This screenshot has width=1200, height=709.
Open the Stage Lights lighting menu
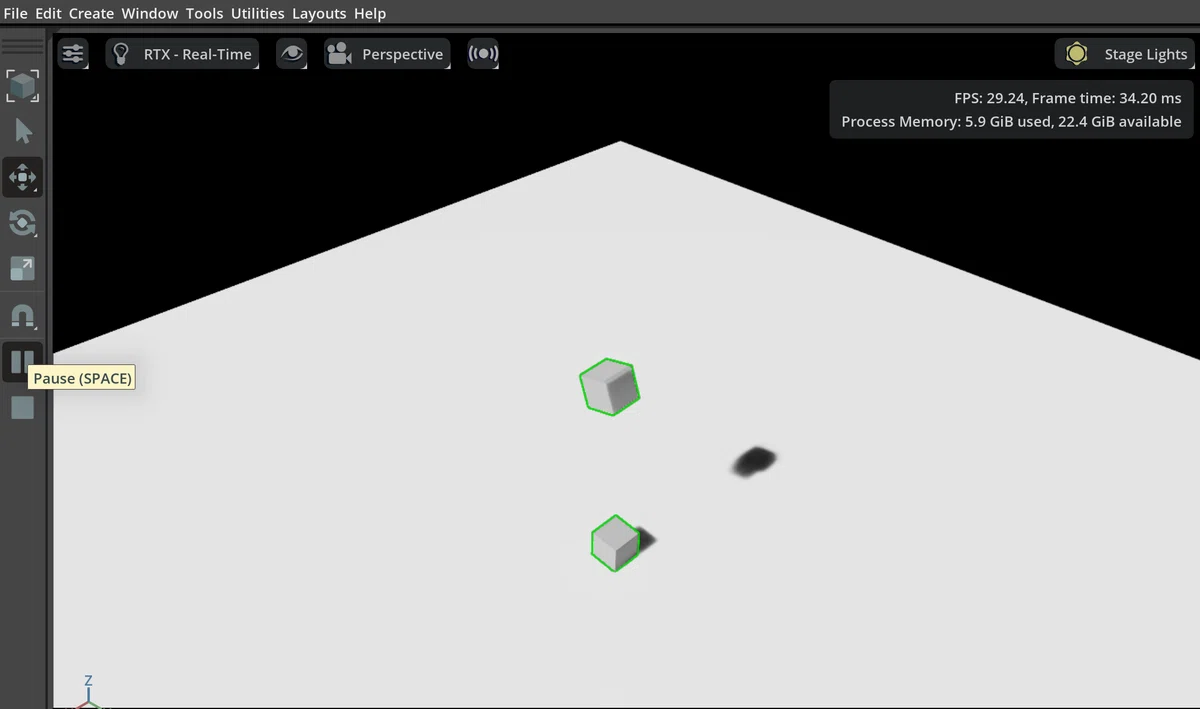click(1125, 54)
